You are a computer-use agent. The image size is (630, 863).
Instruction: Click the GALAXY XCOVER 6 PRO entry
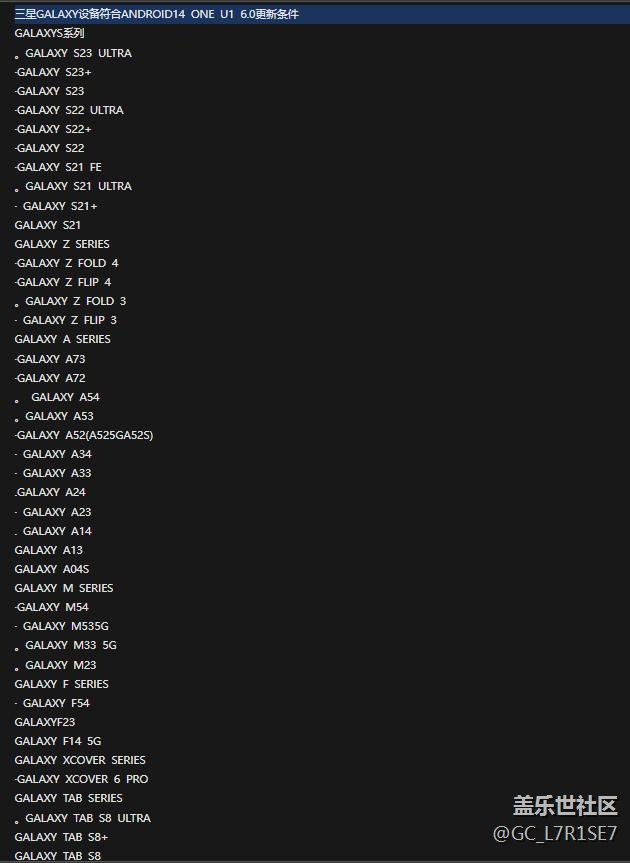tap(82, 779)
